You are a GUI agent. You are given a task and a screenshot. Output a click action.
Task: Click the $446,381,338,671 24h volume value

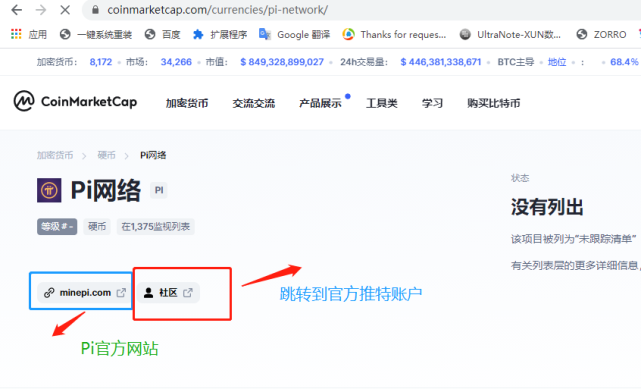point(441,62)
